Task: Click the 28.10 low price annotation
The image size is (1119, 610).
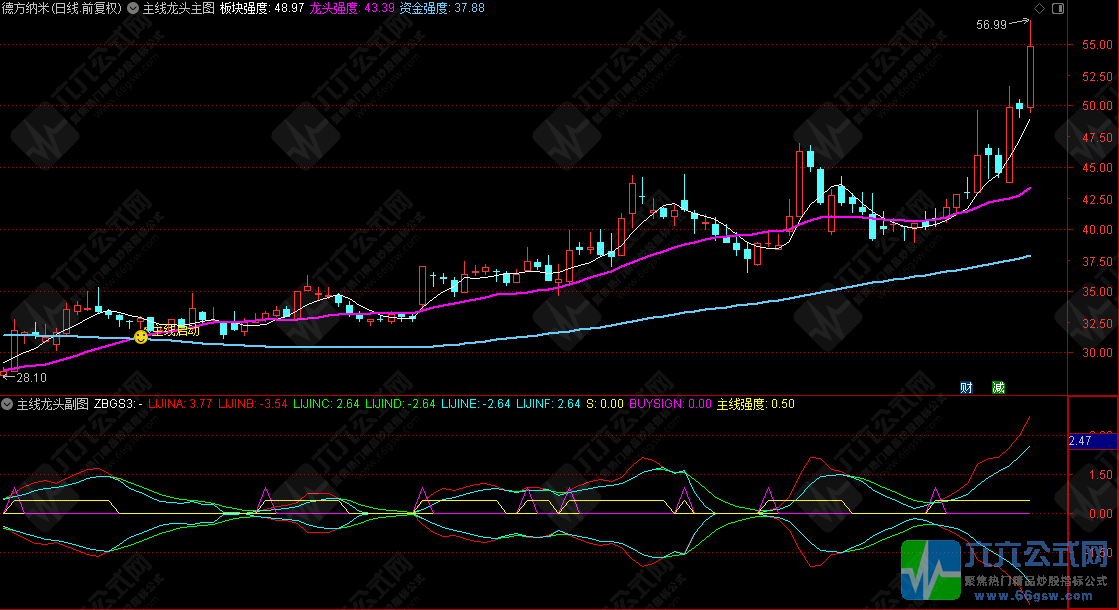Action: point(32,377)
